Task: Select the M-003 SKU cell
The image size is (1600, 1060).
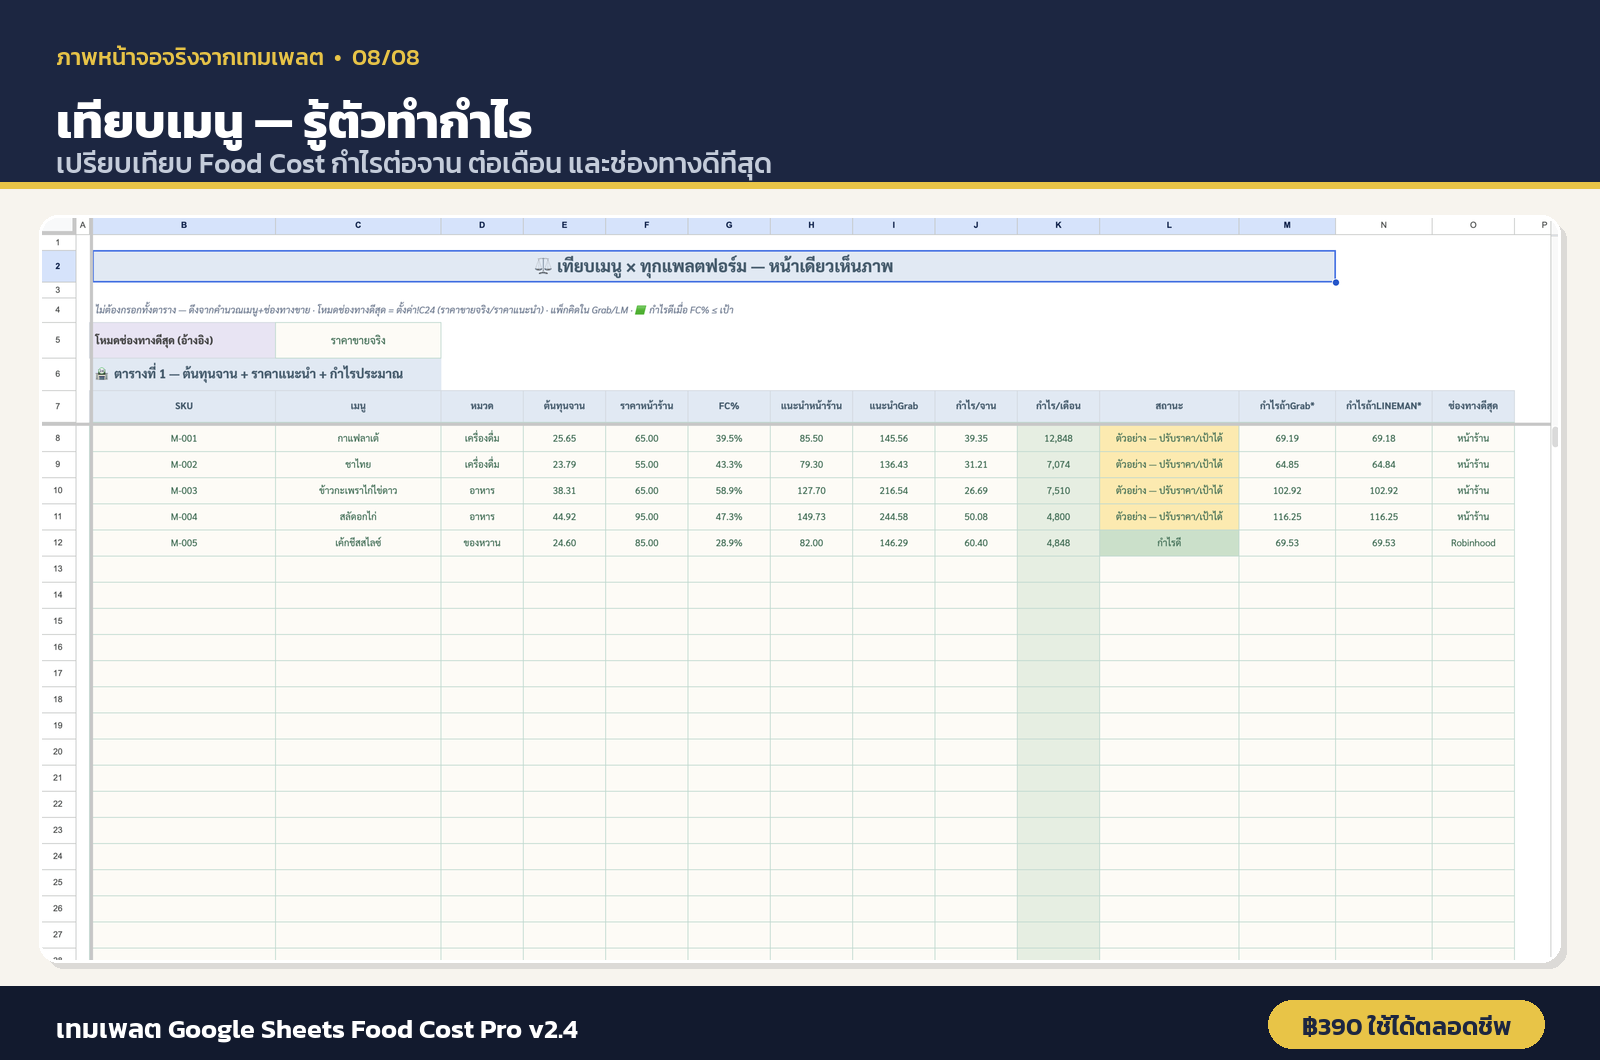Action: click(184, 491)
